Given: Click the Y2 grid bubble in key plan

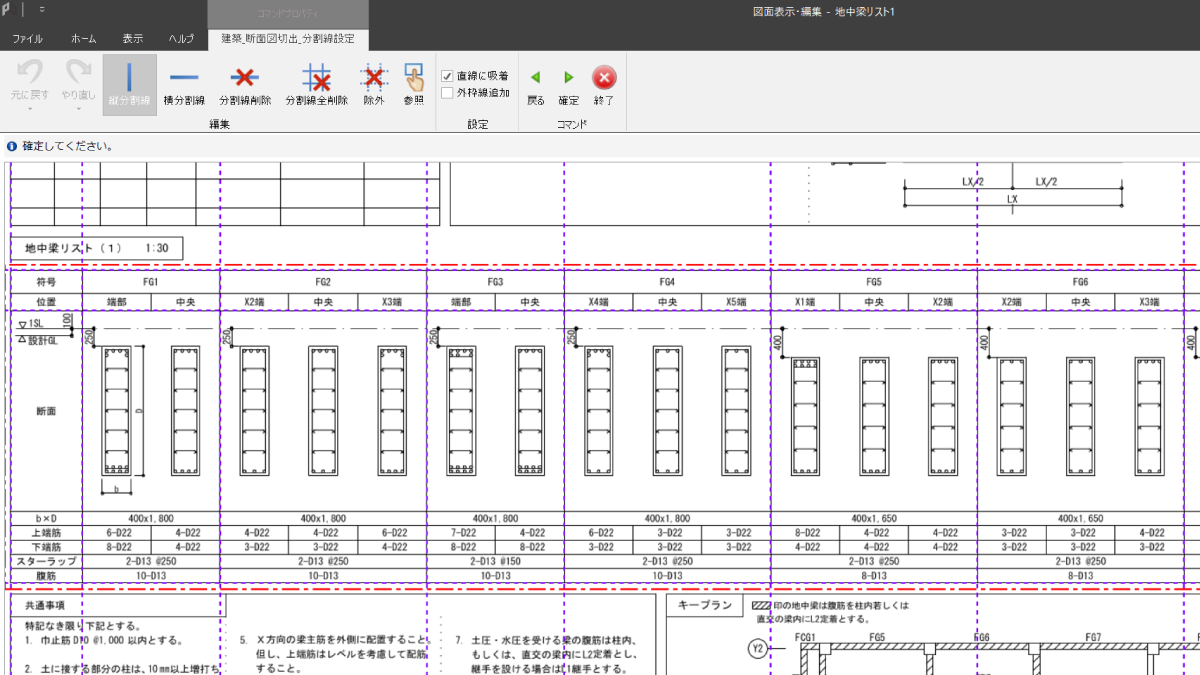Looking at the screenshot, I should point(757,650).
